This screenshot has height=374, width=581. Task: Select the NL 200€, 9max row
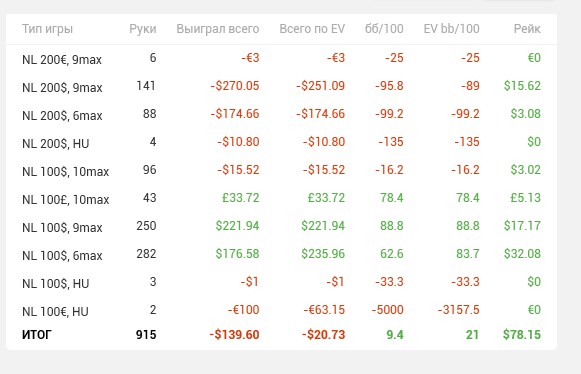(281, 58)
